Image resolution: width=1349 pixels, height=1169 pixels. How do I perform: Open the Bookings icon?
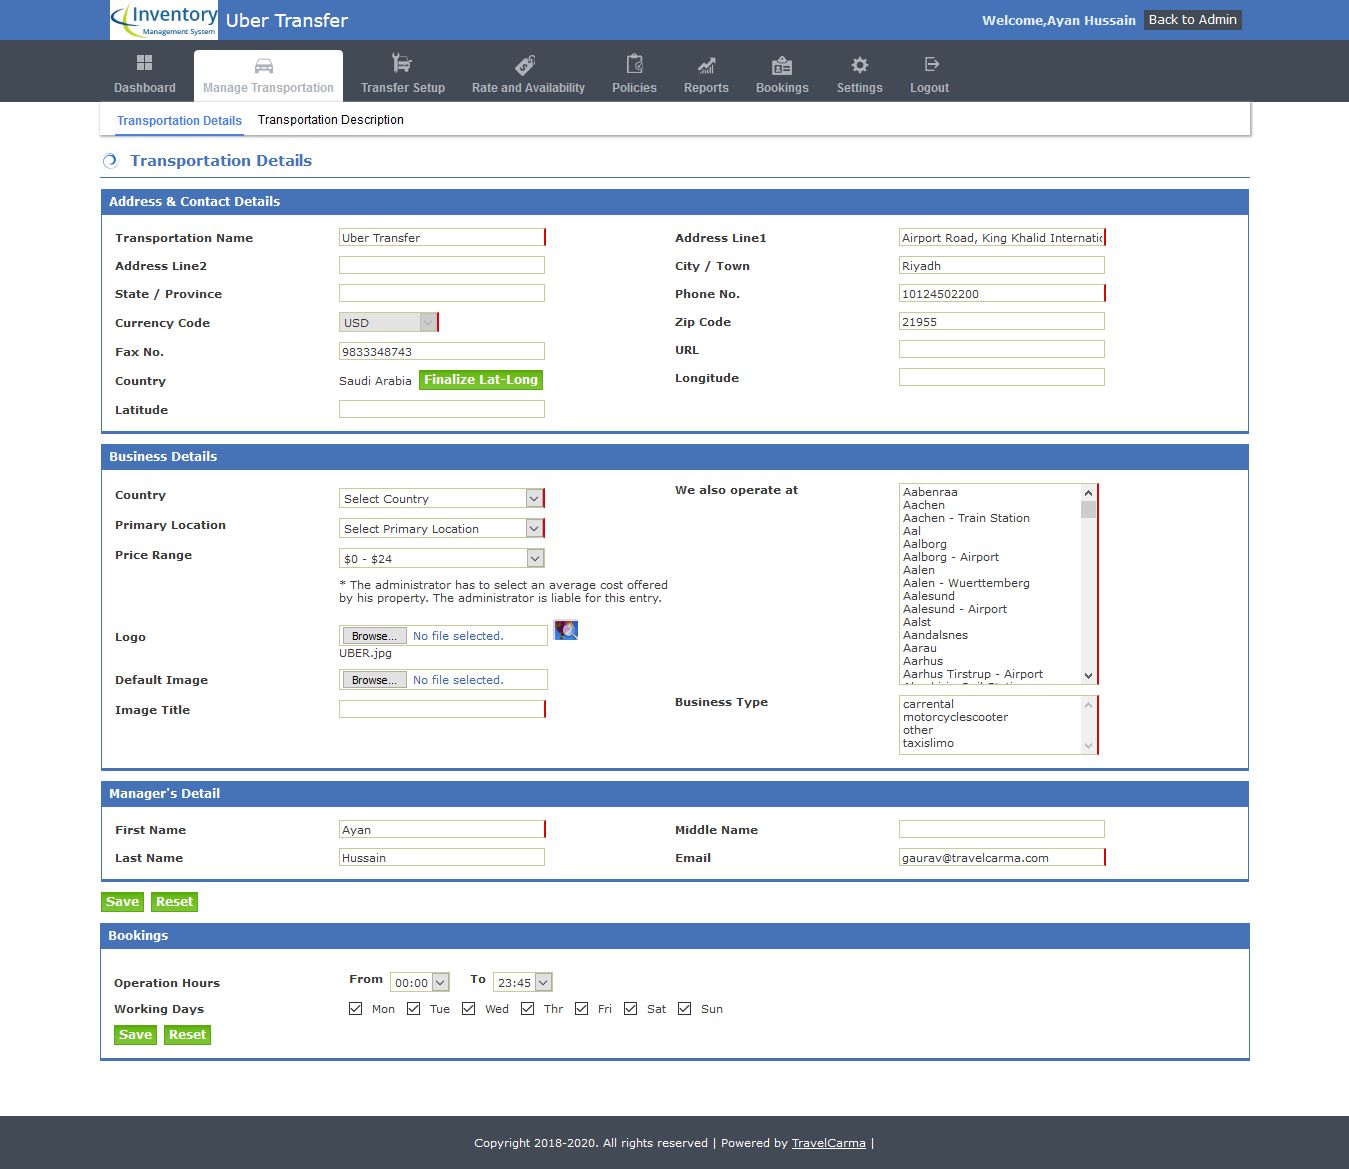[782, 66]
